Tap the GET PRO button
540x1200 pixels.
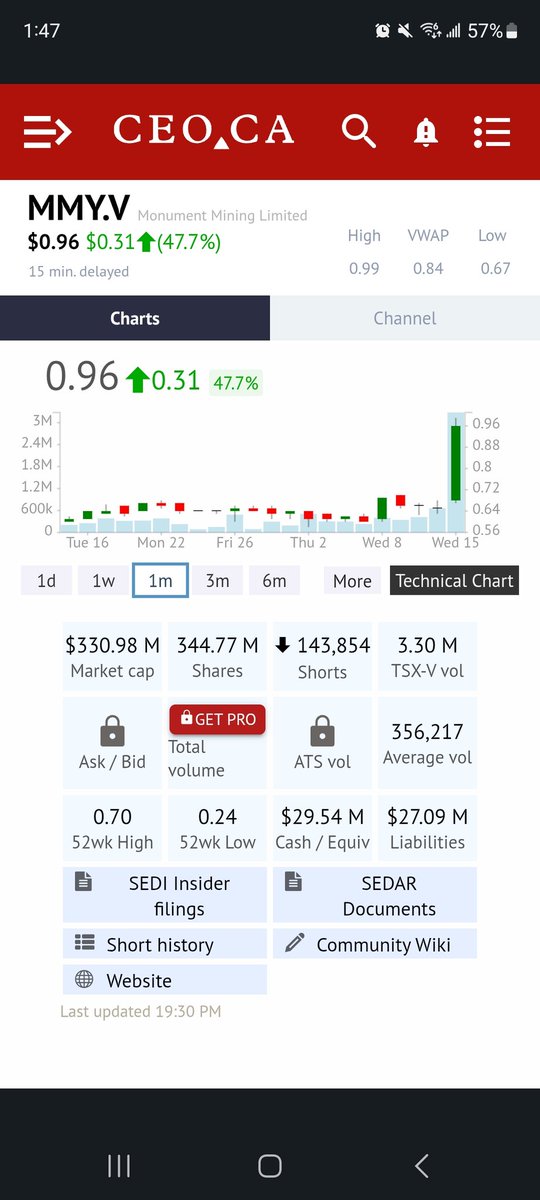[x=217, y=719]
